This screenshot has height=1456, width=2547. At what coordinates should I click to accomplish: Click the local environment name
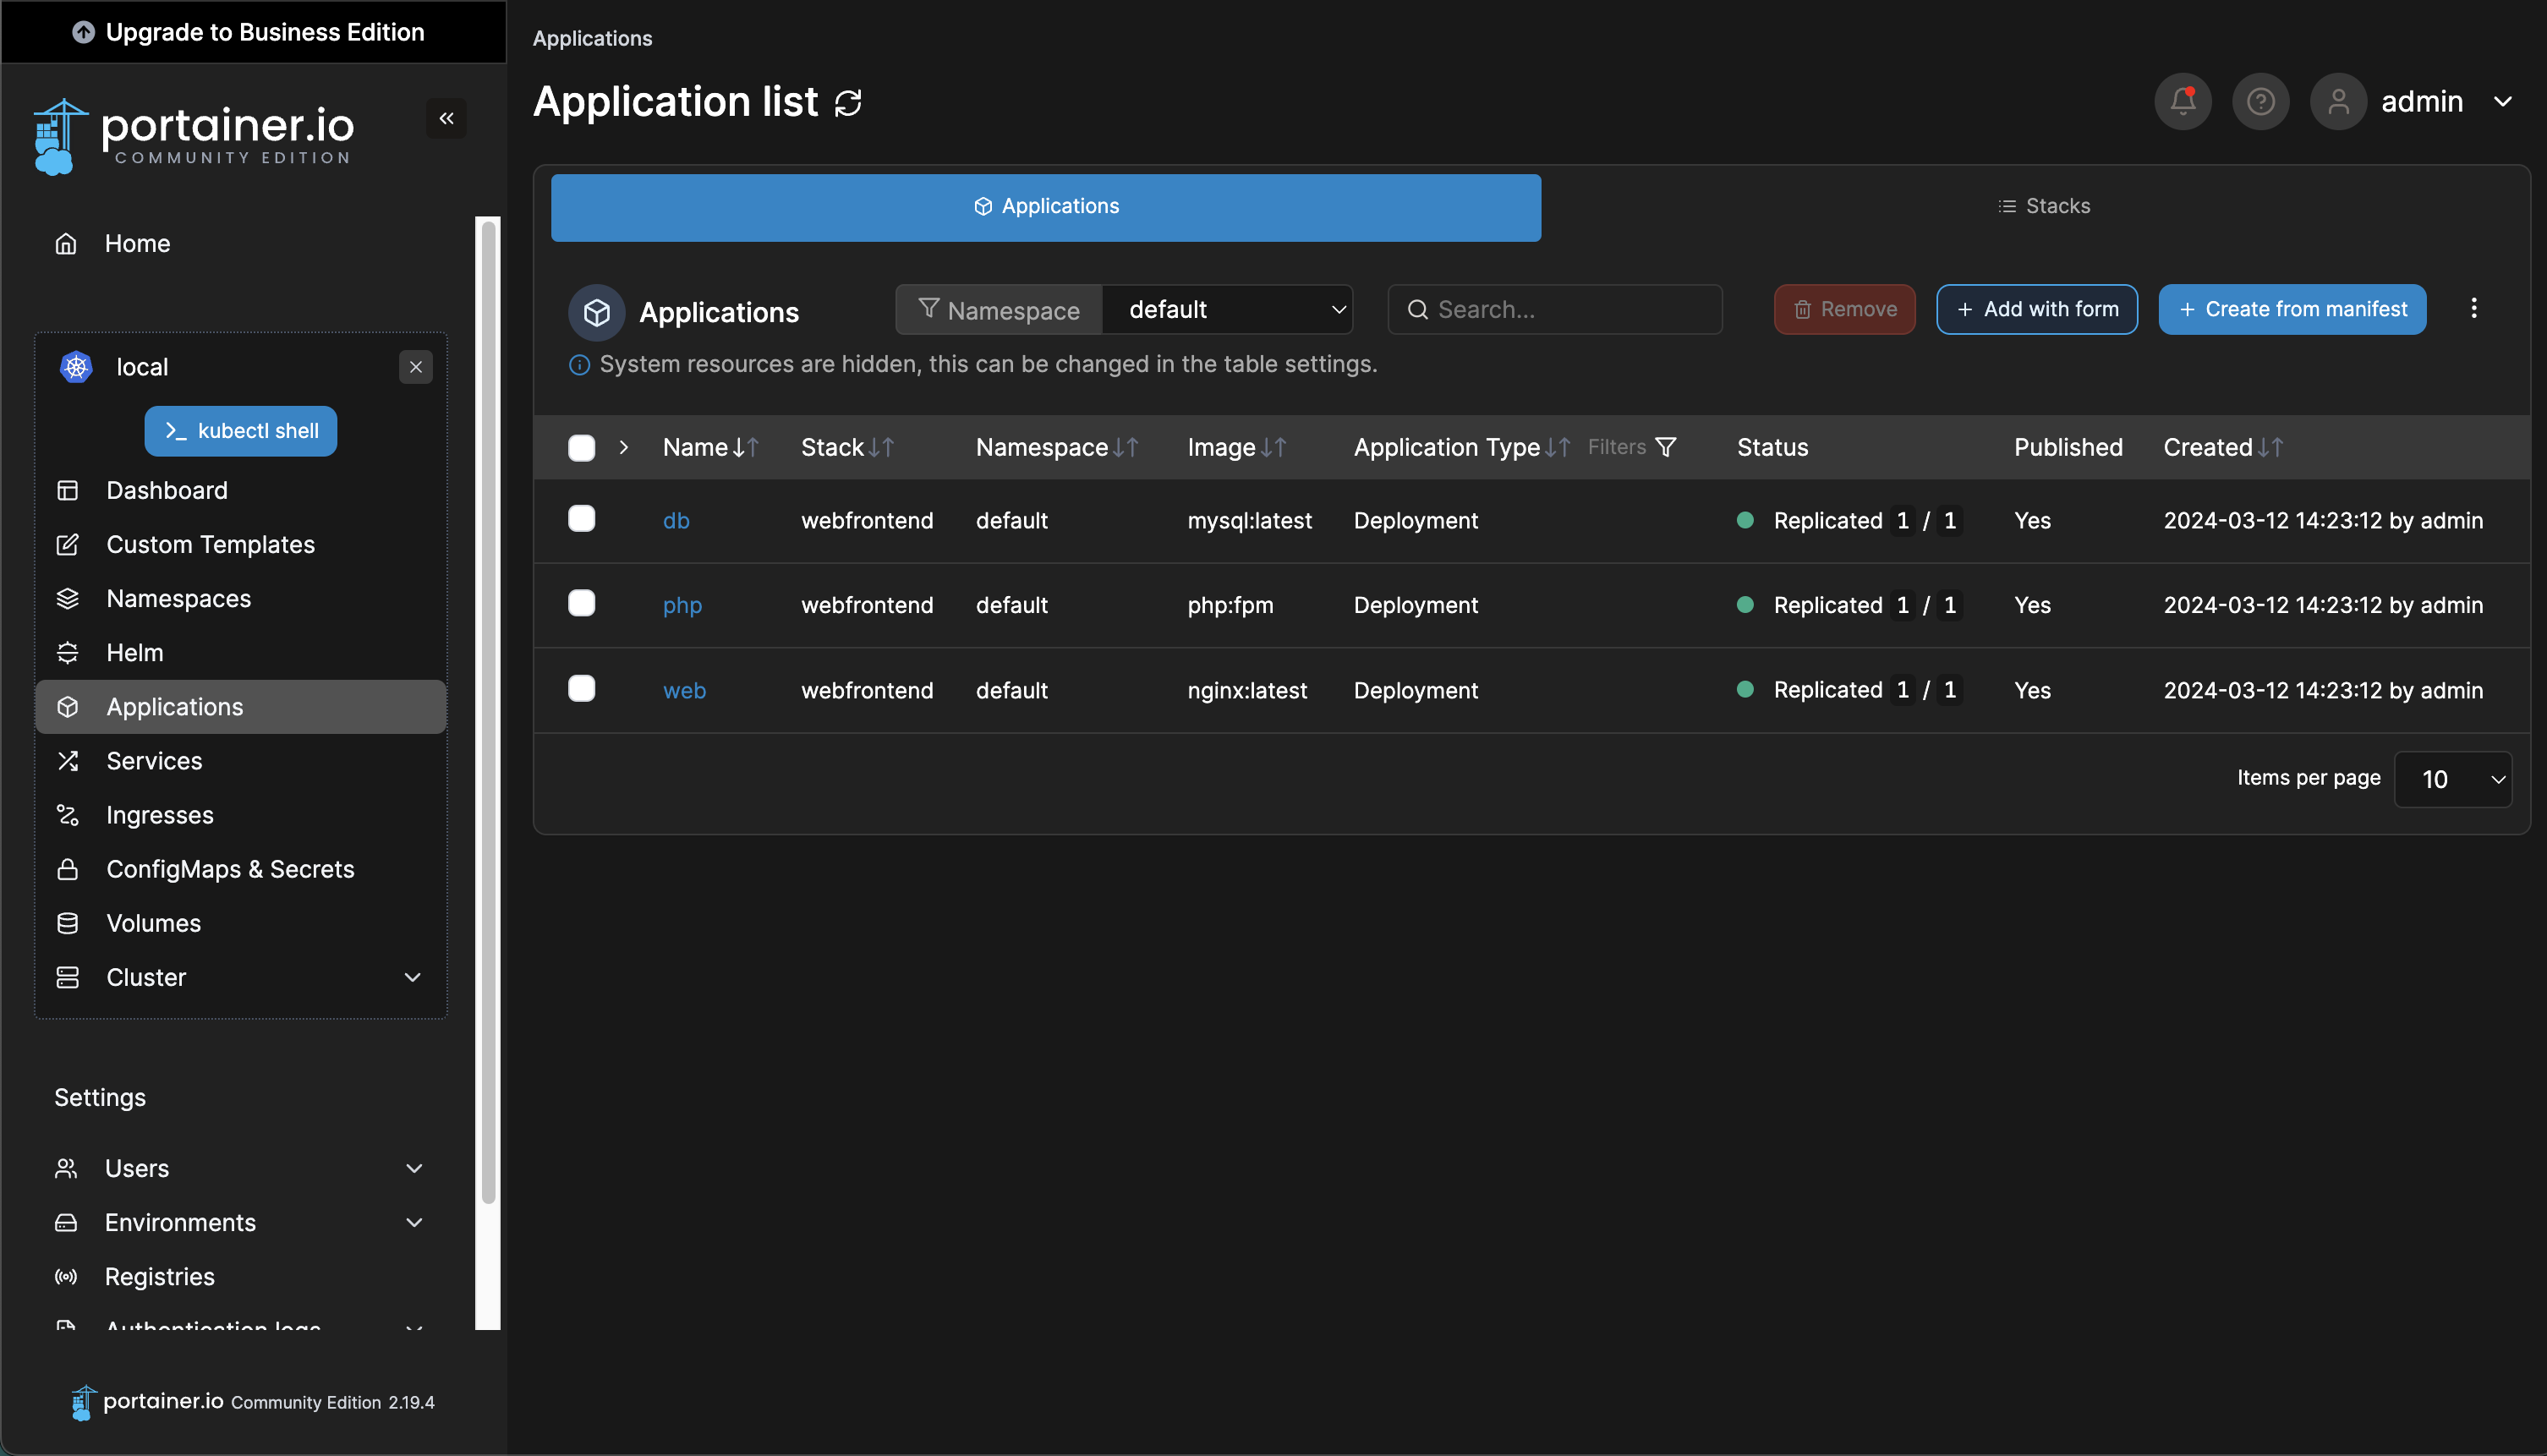[x=142, y=368]
